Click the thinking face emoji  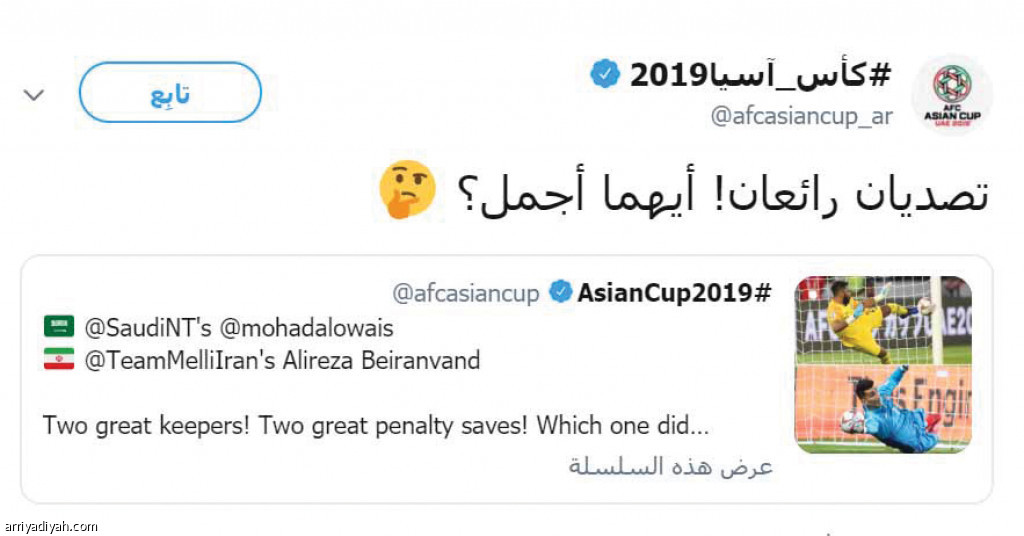pyautogui.click(x=408, y=190)
